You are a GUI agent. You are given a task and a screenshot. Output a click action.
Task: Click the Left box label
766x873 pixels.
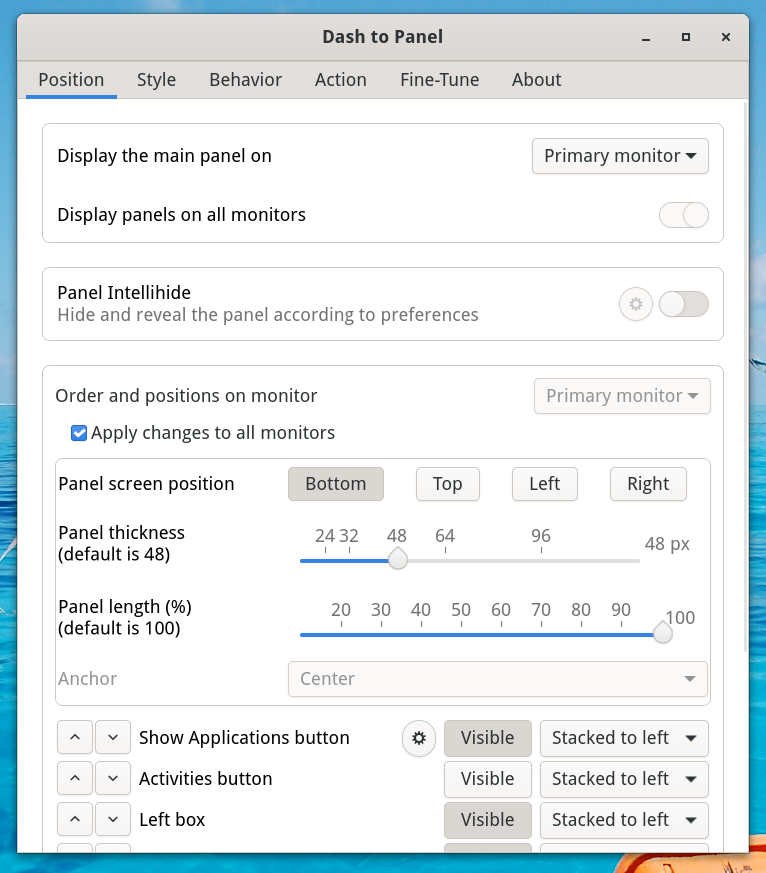tap(172, 820)
